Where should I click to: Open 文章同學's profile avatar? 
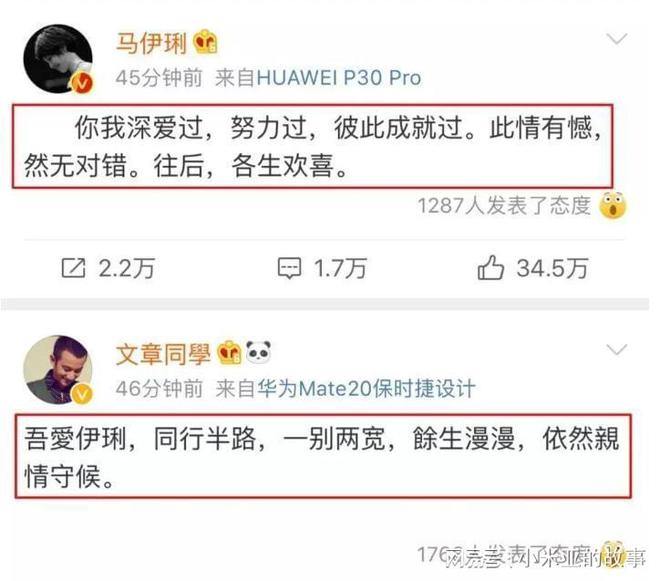coord(58,370)
